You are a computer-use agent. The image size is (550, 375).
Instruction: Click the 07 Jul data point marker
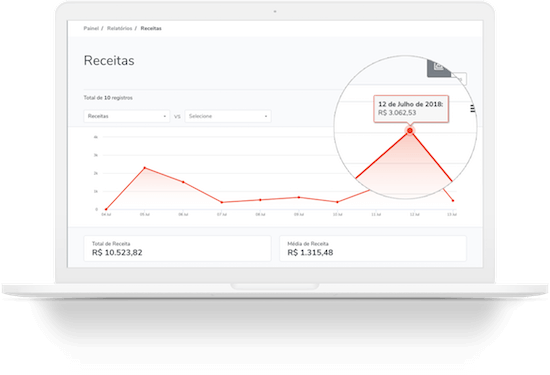pyautogui.click(x=222, y=202)
